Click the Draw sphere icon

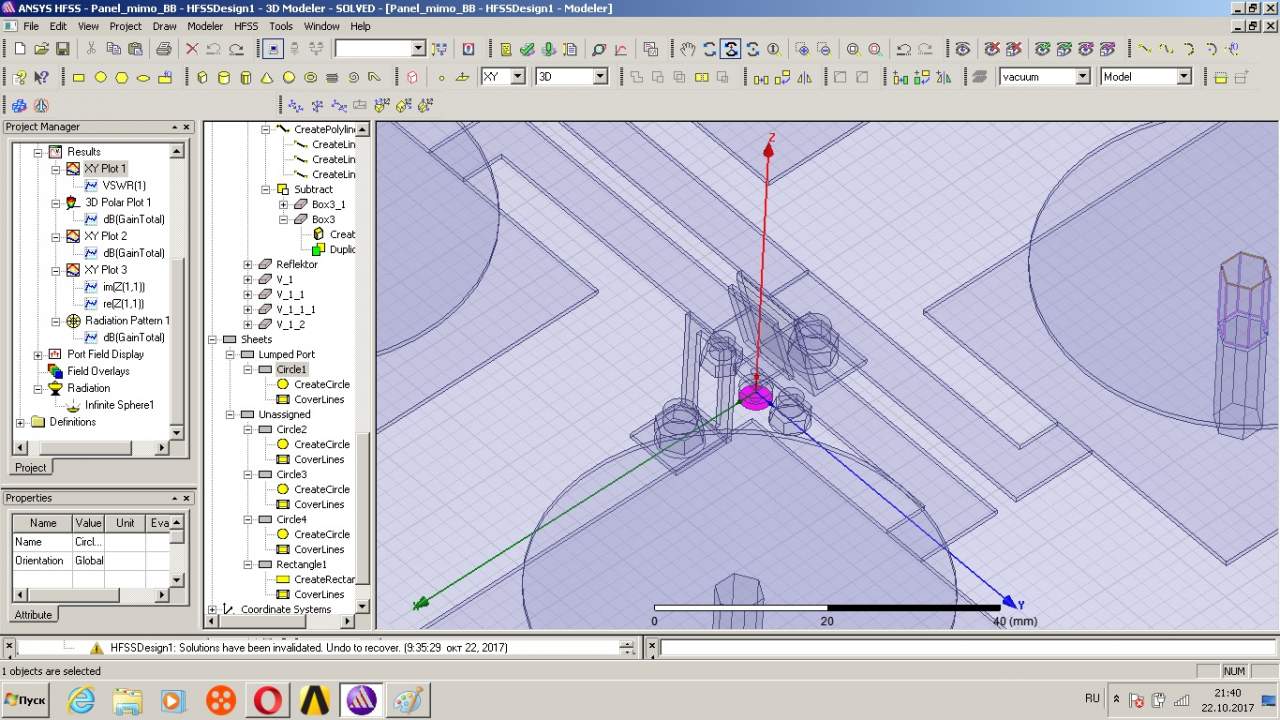click(x=289, y=77)
